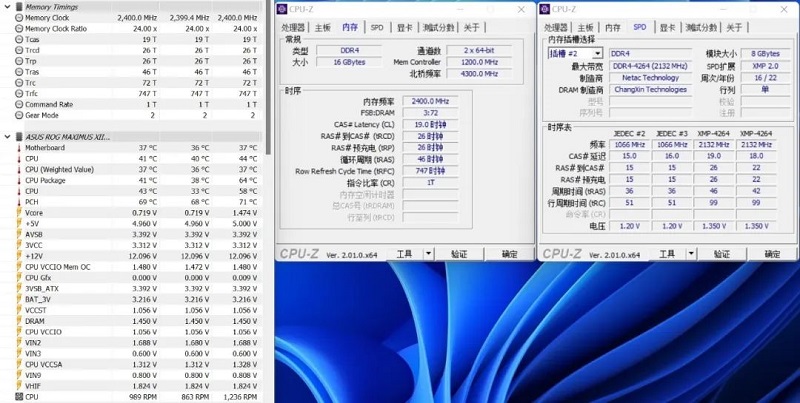Select the 3VSB_ATX voltage row label
Viewport: 800px width, 403px height.
pos(42,288)
